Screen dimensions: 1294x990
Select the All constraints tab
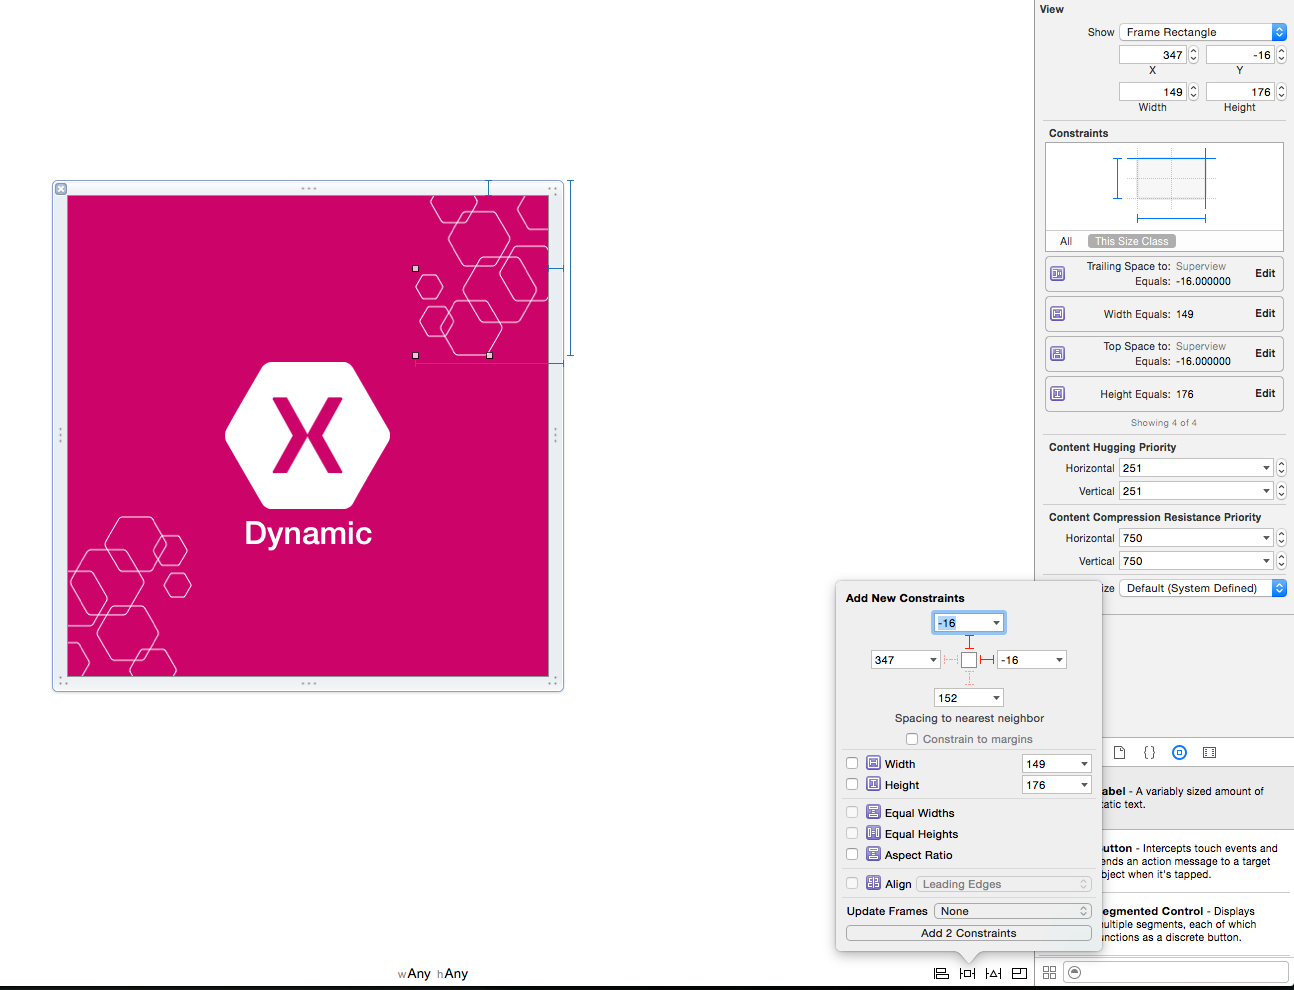click(1065, 241)
